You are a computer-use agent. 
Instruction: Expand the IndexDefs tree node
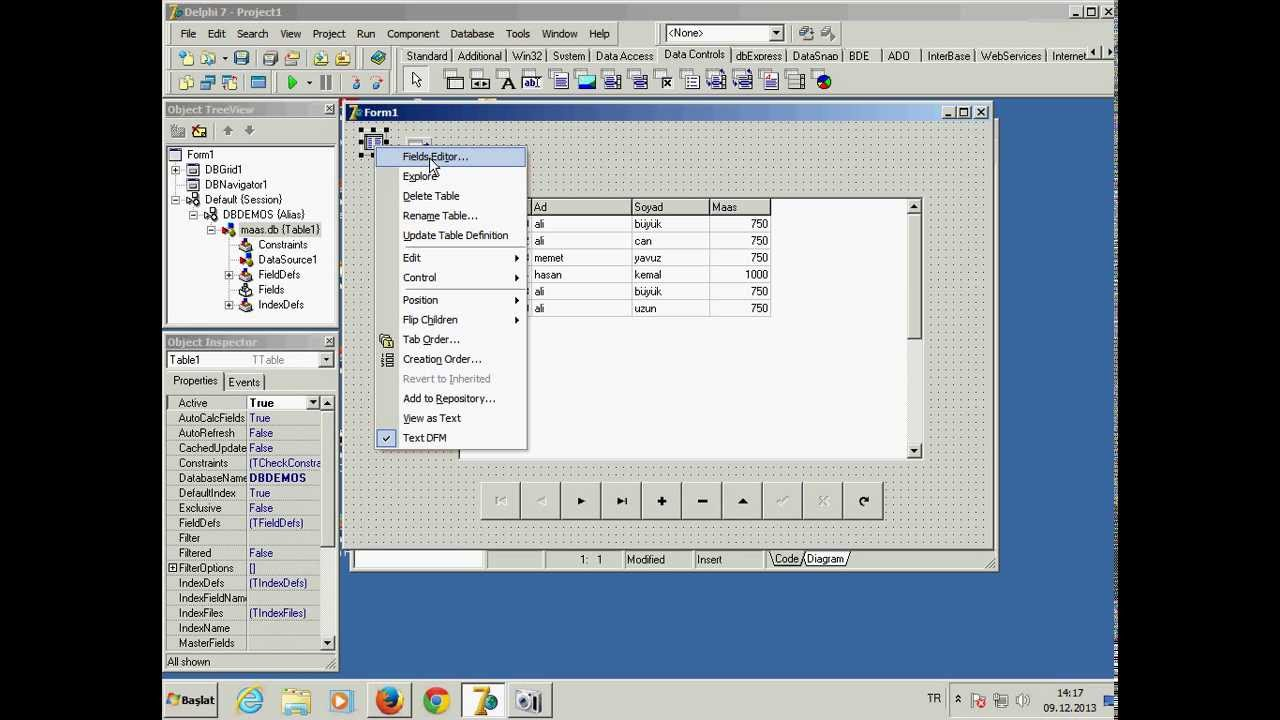(x=229, y=305)
